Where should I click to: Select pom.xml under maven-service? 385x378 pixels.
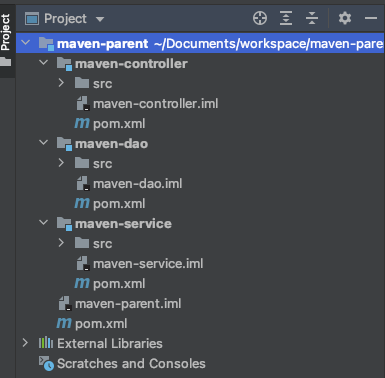tap(119, 284)
